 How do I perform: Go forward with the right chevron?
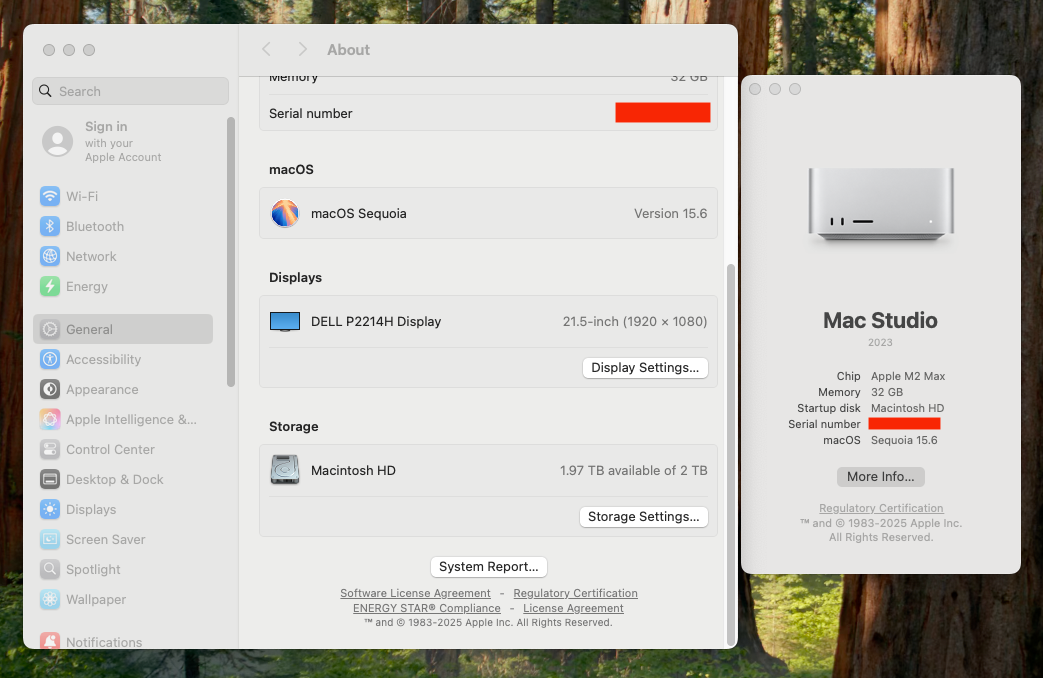point(302,49)
